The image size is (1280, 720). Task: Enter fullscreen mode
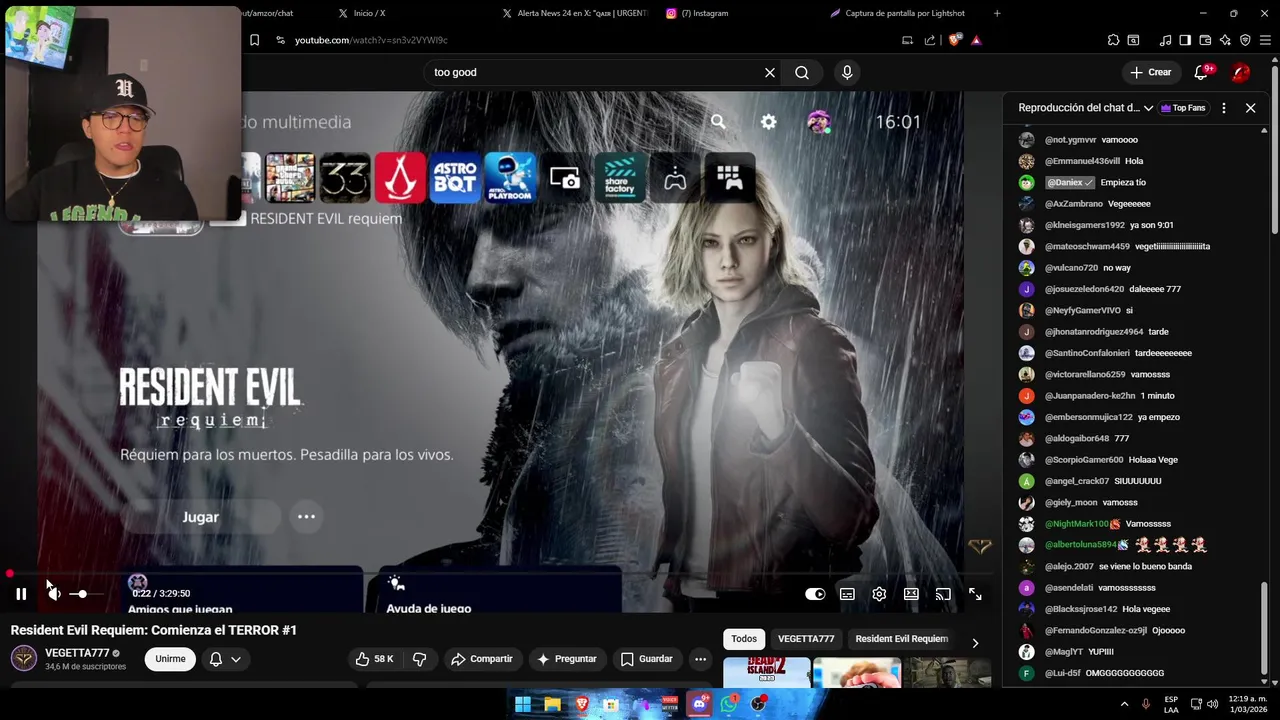[975, 594]
